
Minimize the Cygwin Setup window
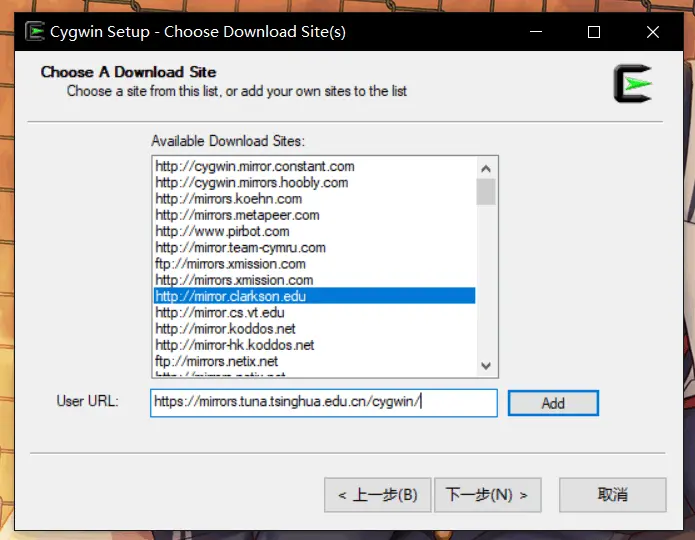[x=536, y=32]
